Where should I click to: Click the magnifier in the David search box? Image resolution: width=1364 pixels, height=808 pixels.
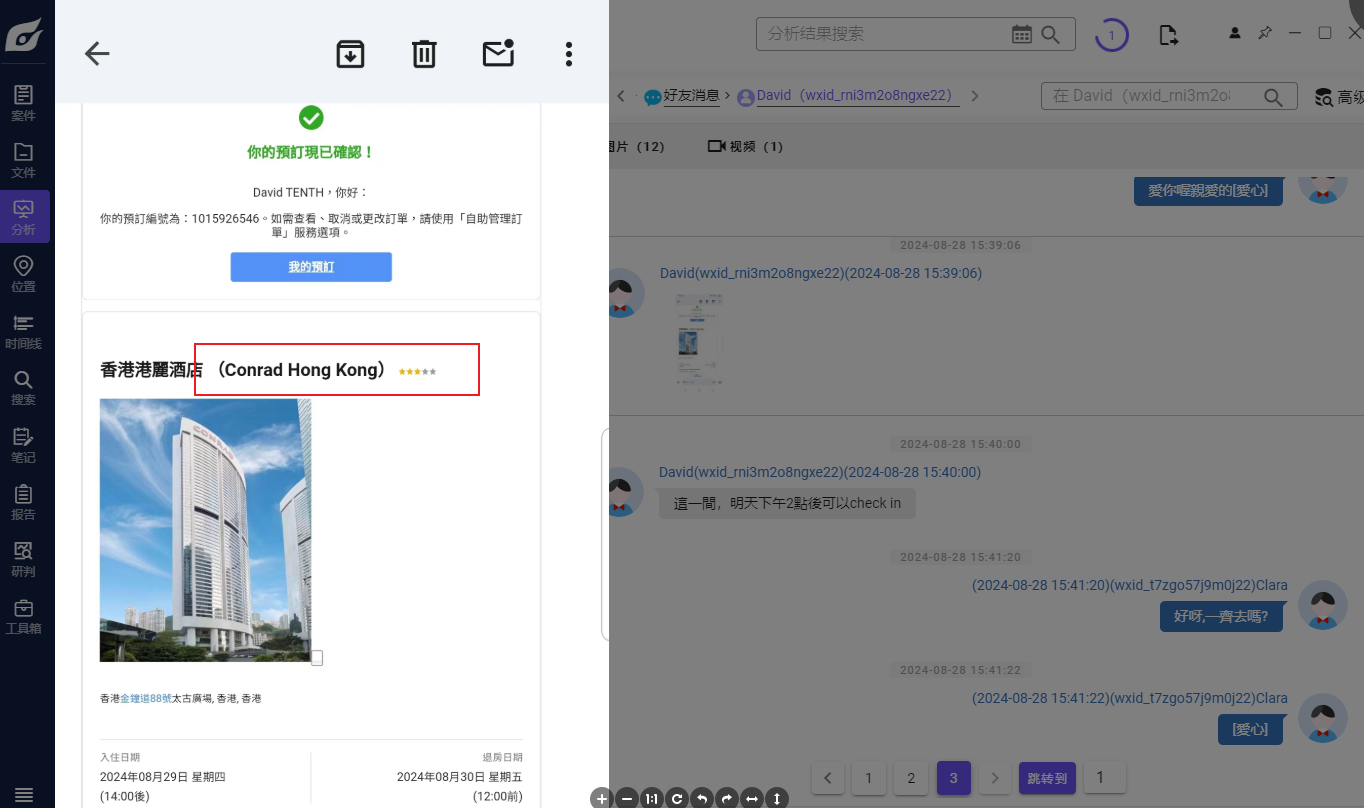coord(1273,97)
